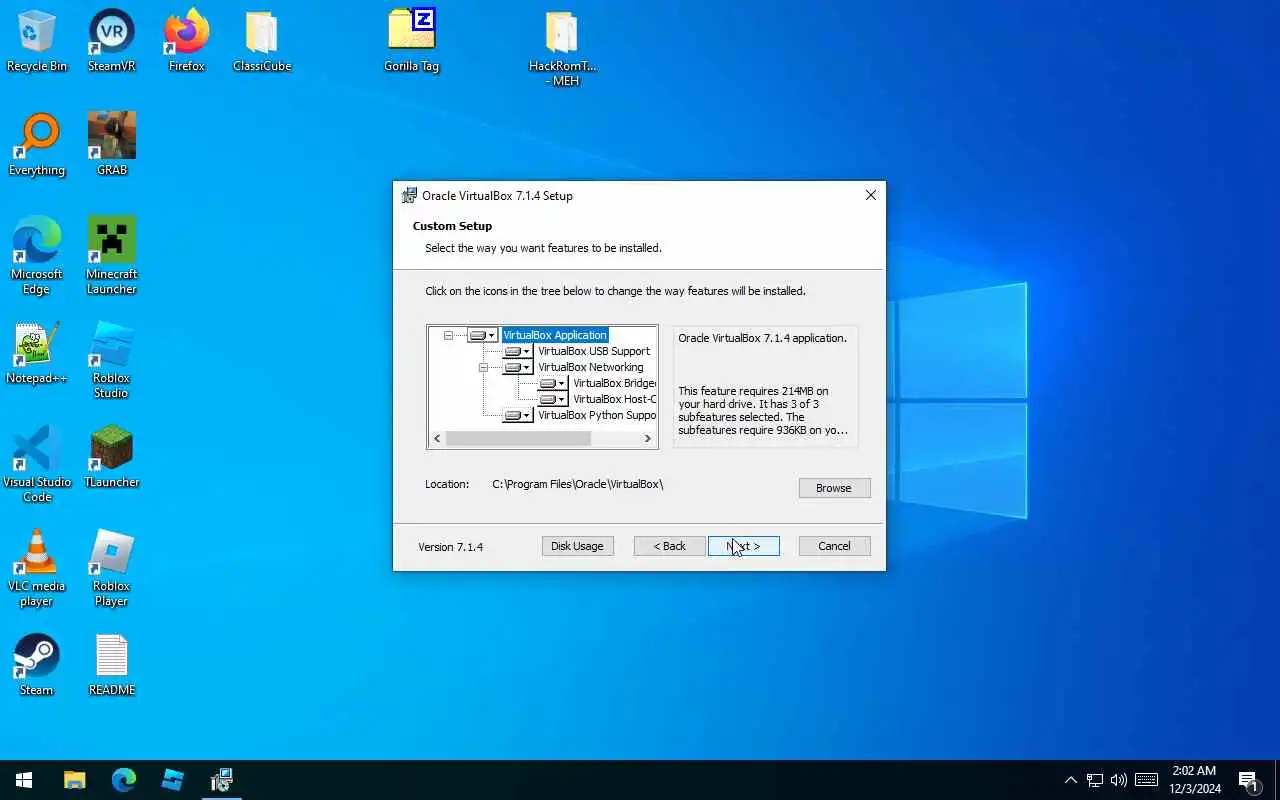Open the VirtualBox USB Support feature dropdown

[517, 351]
